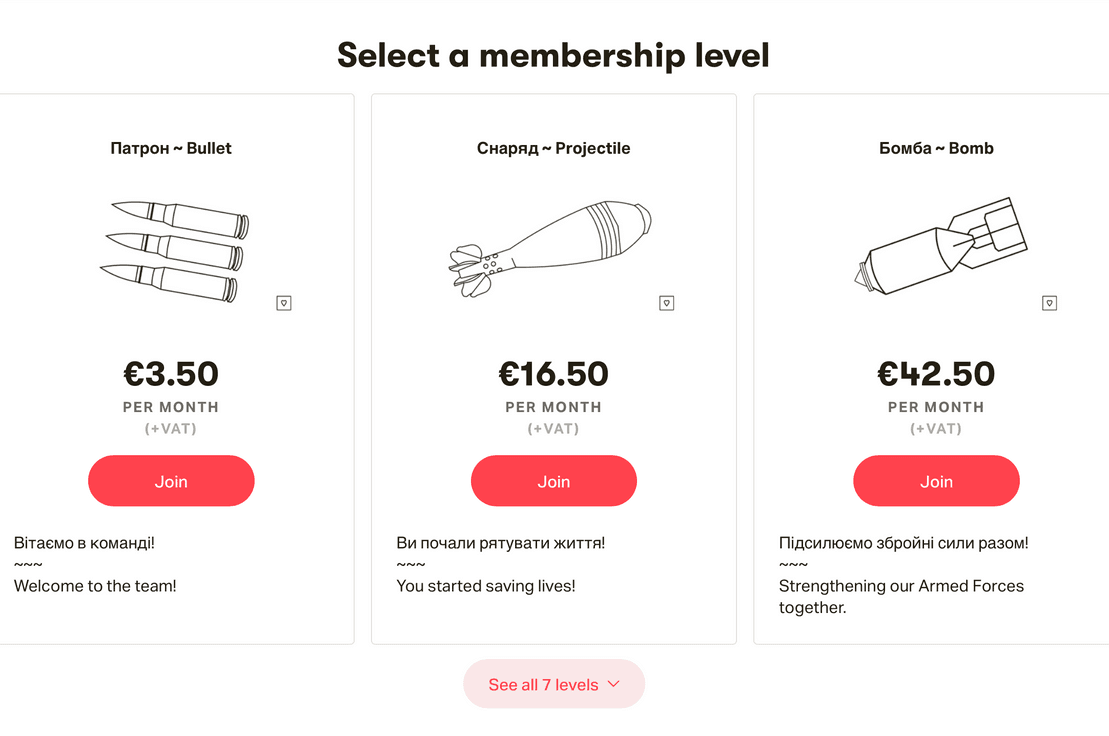This screenshot has height=736, width=1109.
Task: Click You started saving lives description
Action: tap(486, 586)
